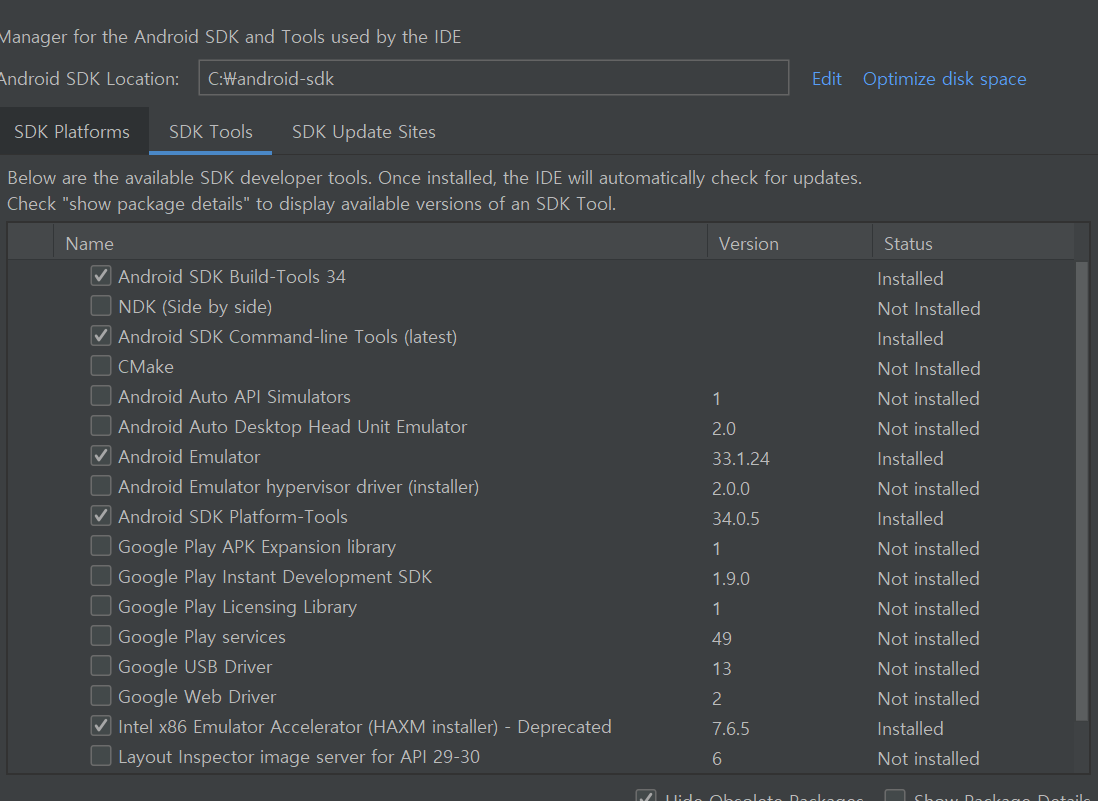
Task: Sort by the Version column header
Action: click(x=790, y=243)
